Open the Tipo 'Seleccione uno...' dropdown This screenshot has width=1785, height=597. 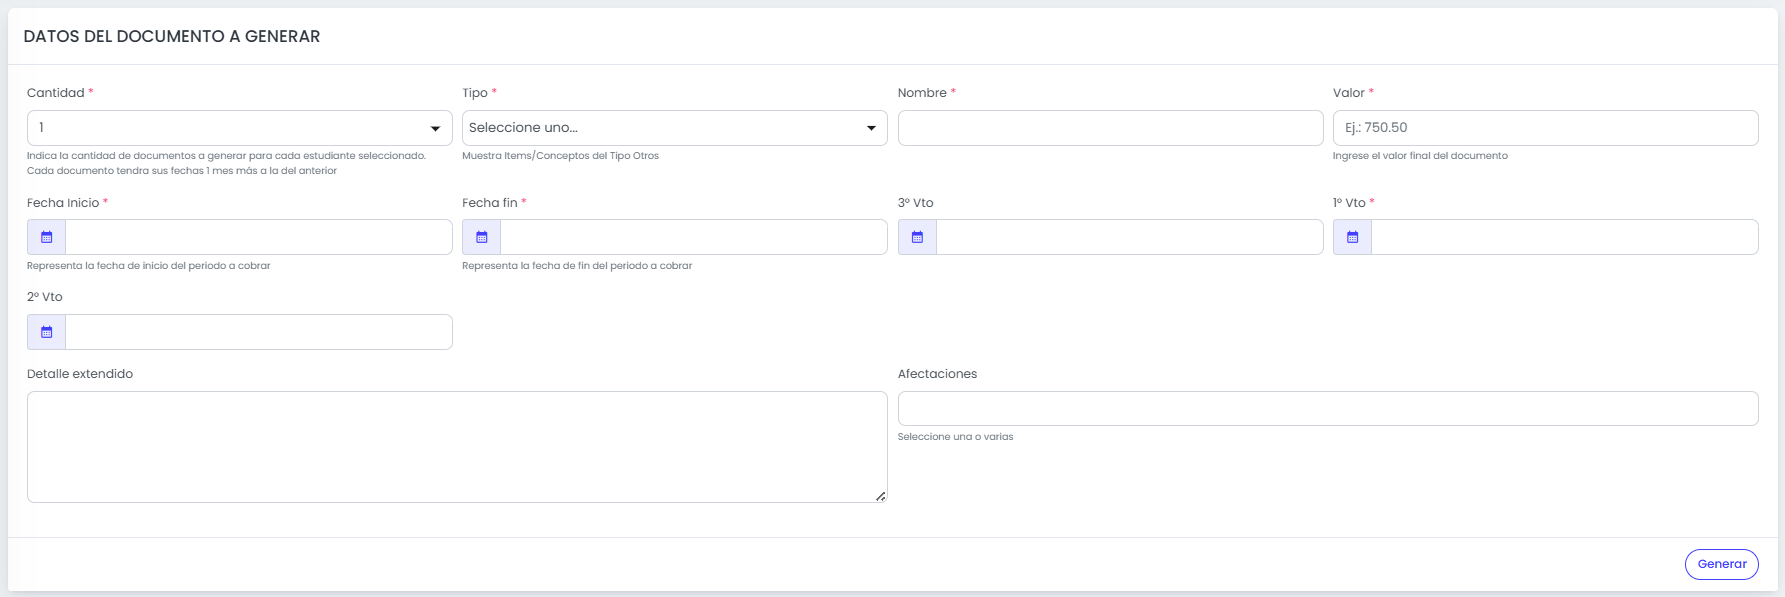[x=675, y=128]
